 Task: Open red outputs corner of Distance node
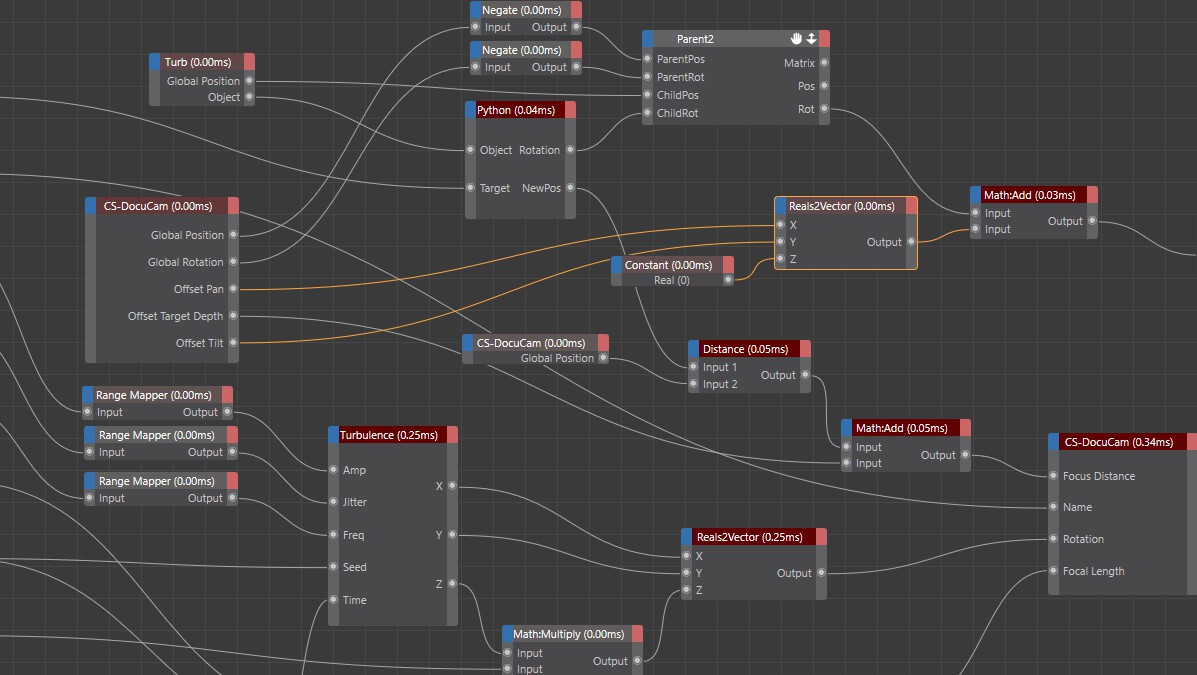point(805,349)
